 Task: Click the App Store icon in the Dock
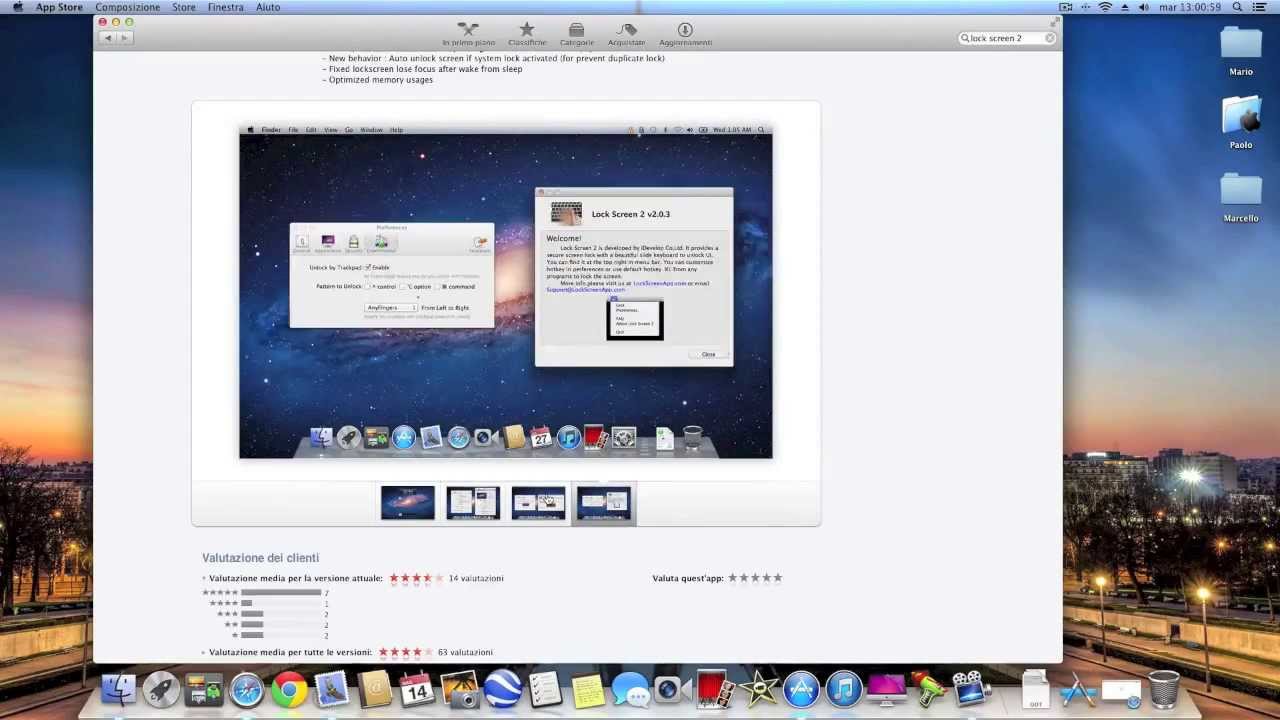[801, 689]
